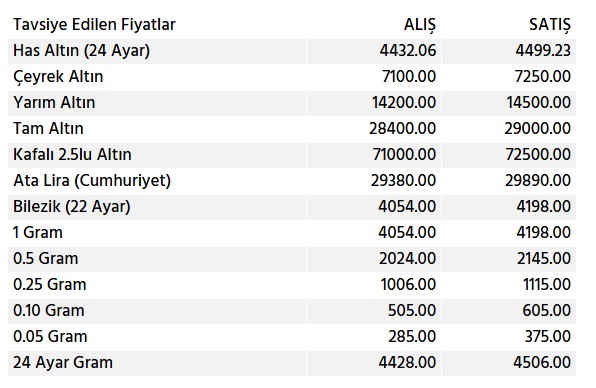Click Ata Lira selling price 29890.00
The width and height of the screenshot is (596, 388).
pyautogui.click(x=537, y=181)
